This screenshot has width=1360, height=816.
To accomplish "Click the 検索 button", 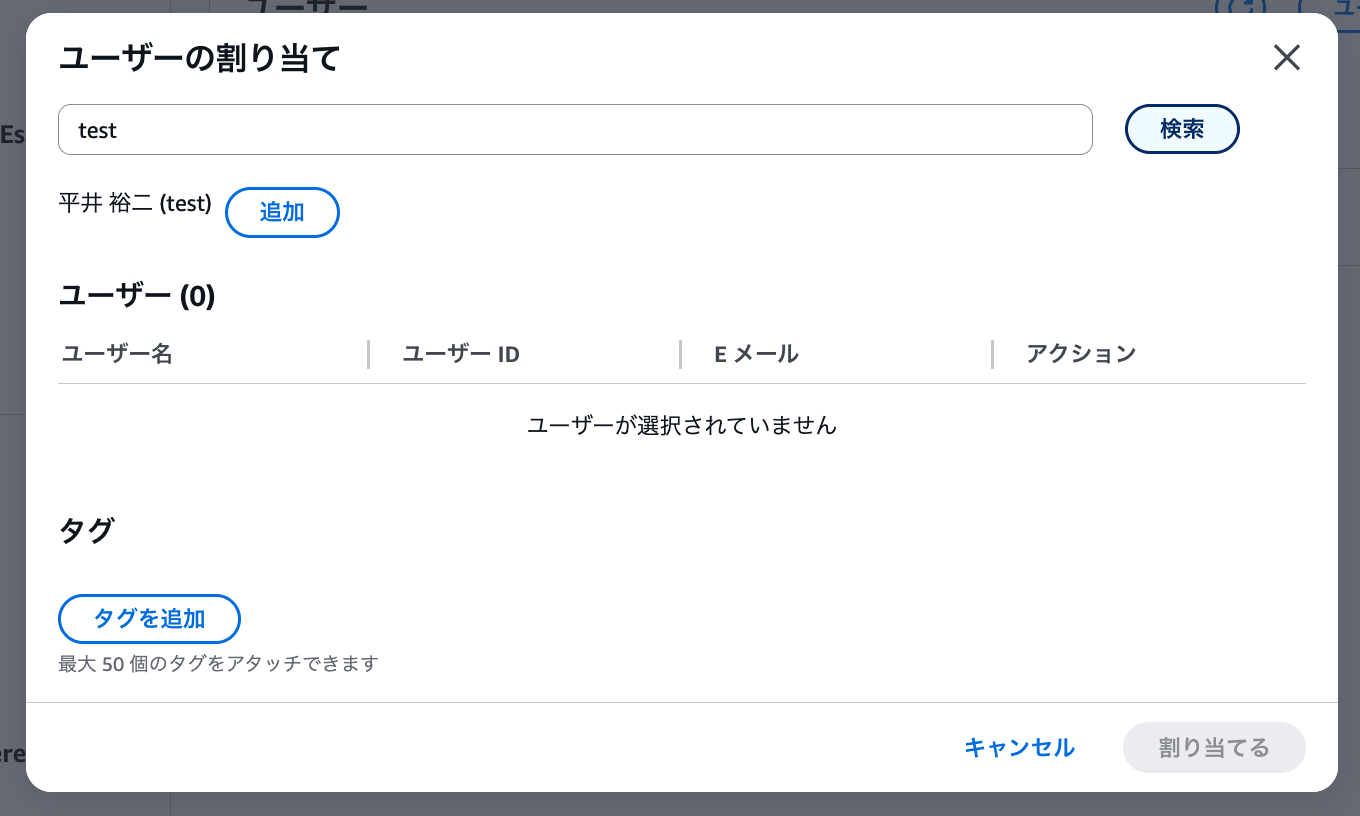I will click(x=1182, y=129).
